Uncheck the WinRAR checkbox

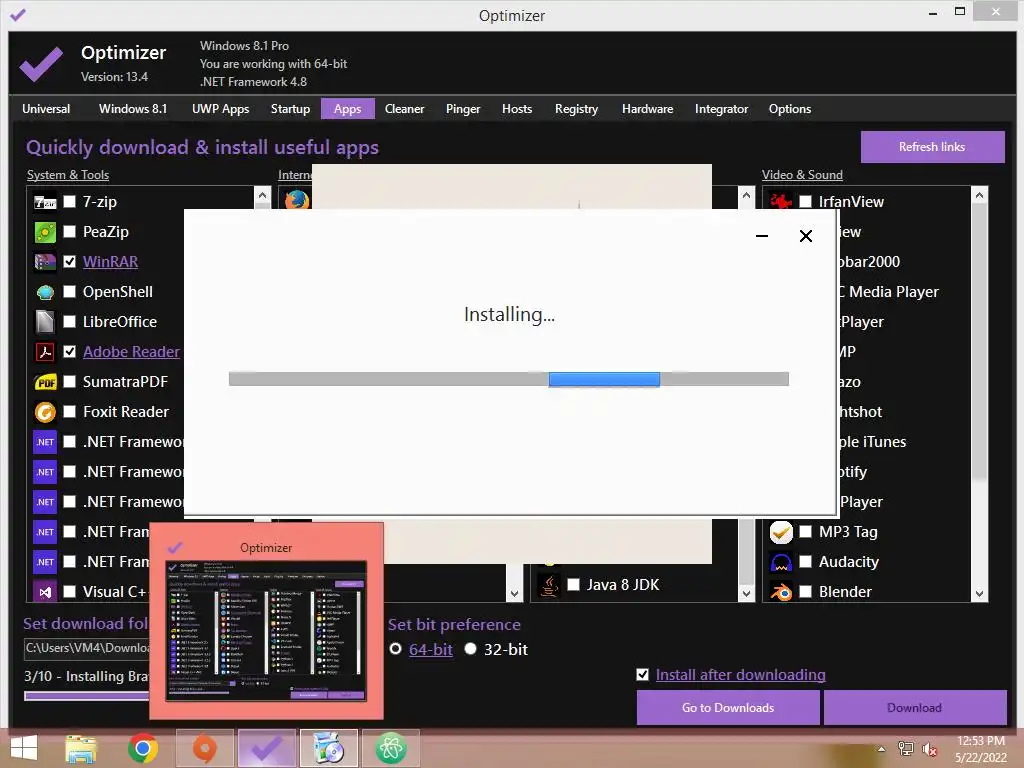pos(69,262)
